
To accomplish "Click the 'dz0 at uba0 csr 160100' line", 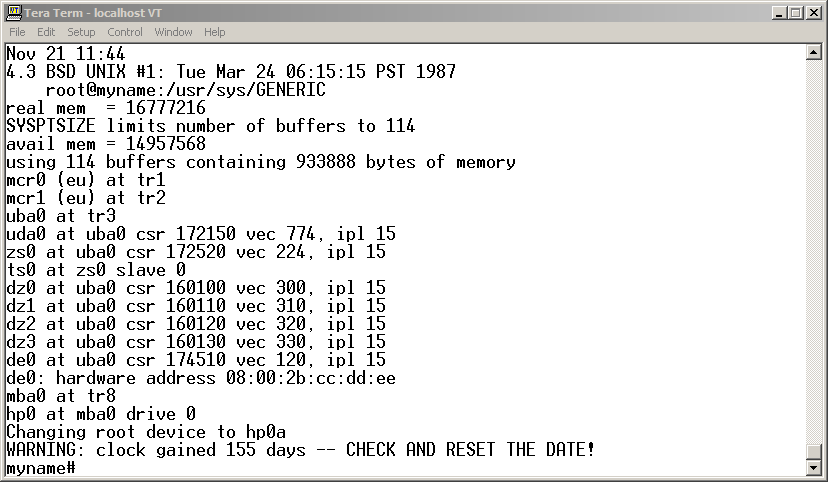I will 196,288.
